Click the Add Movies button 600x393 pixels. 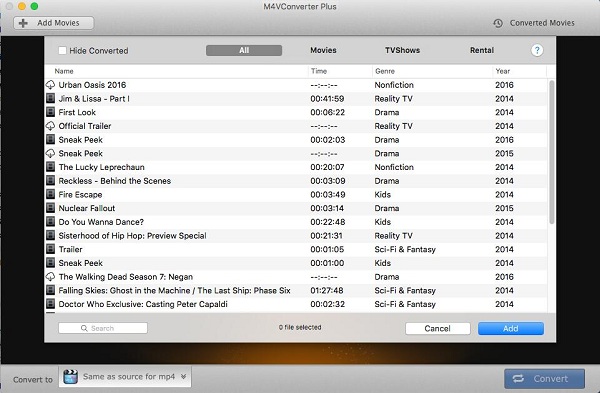point(54,23)
